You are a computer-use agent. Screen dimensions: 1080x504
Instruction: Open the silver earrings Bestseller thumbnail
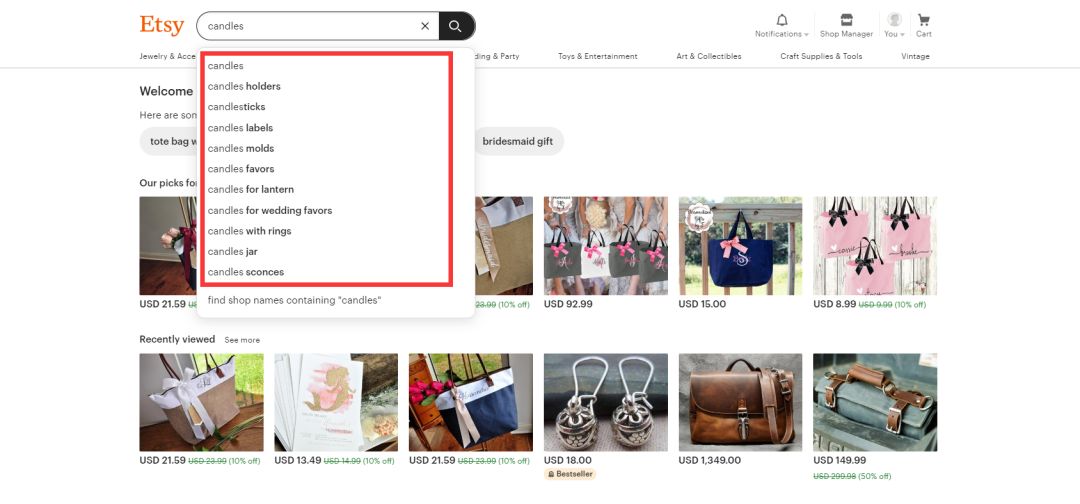(x=605, y=401)
